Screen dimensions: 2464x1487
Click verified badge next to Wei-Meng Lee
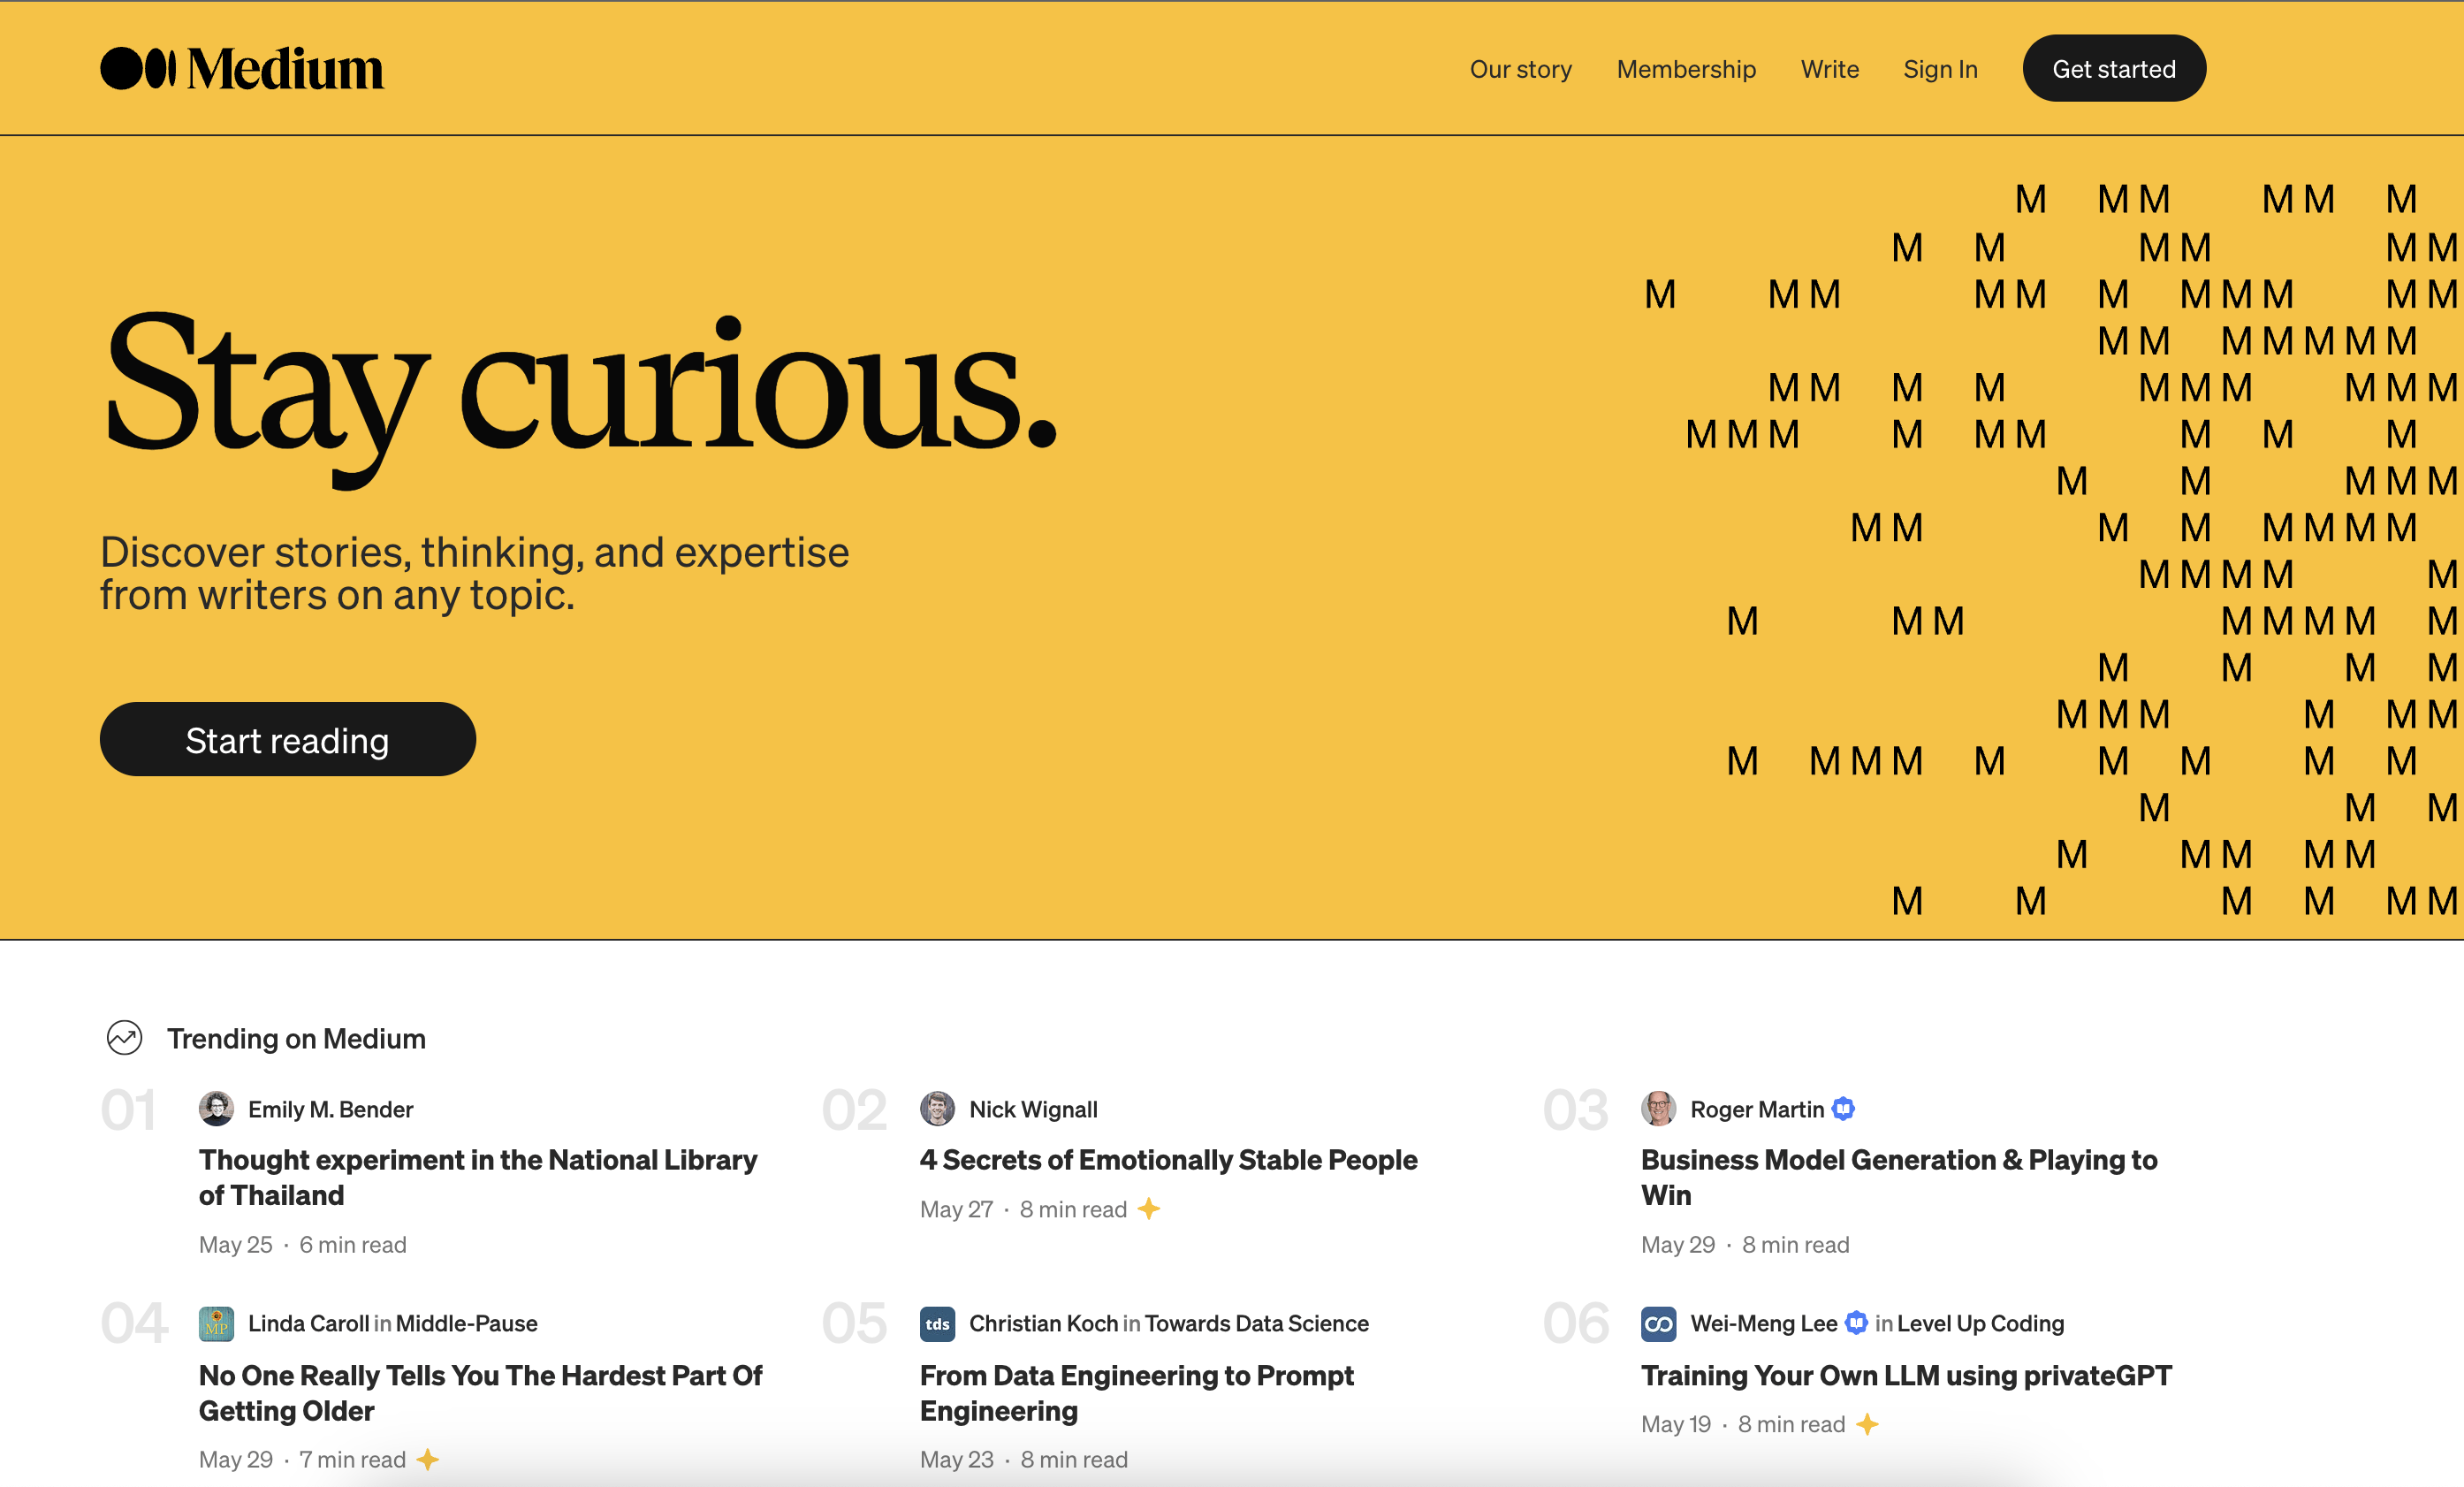[x=1856, y=1323]
